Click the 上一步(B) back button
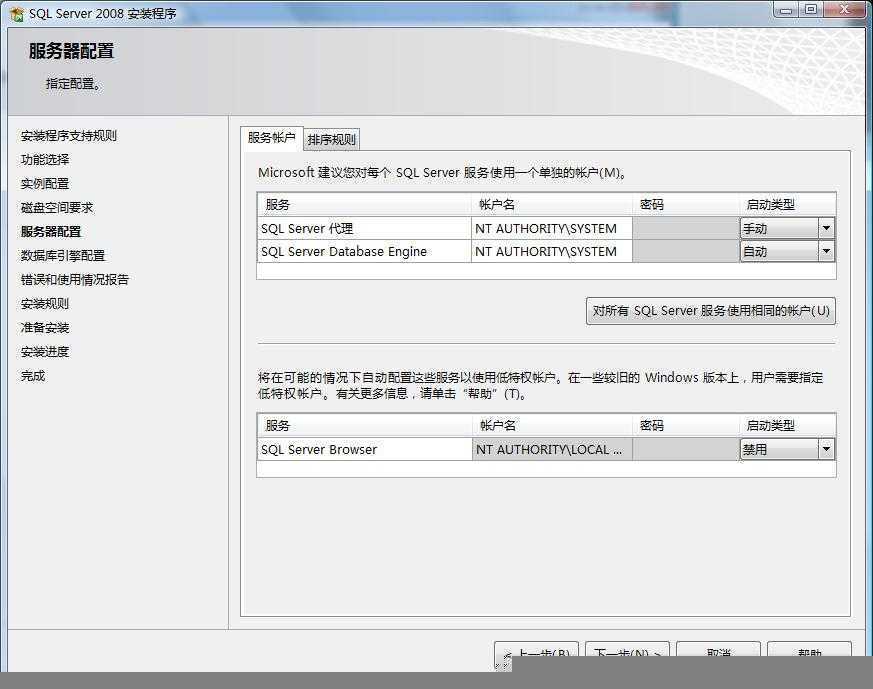873x689 pixels. (x=537, y=652)
